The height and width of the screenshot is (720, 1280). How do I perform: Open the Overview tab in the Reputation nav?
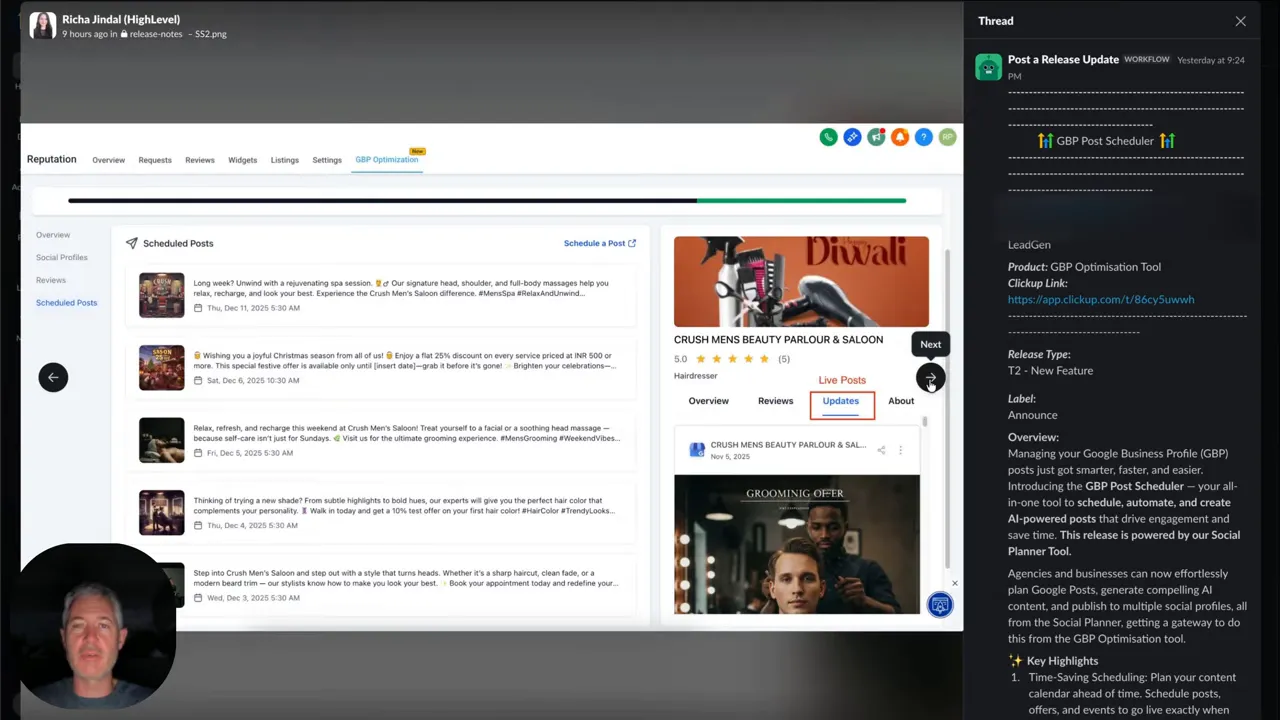(109, 160)
